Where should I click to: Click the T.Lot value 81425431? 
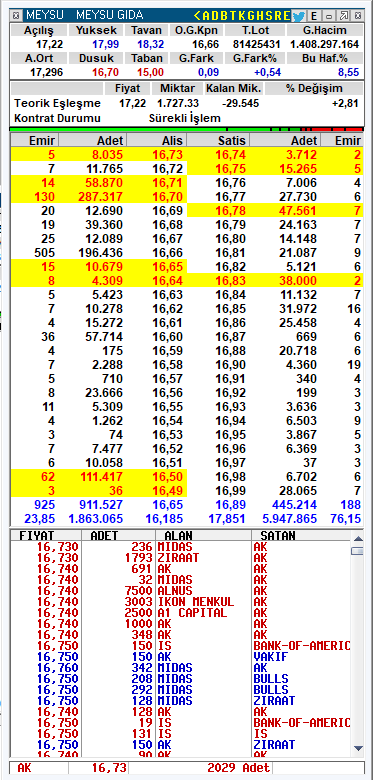pos(257,44)
